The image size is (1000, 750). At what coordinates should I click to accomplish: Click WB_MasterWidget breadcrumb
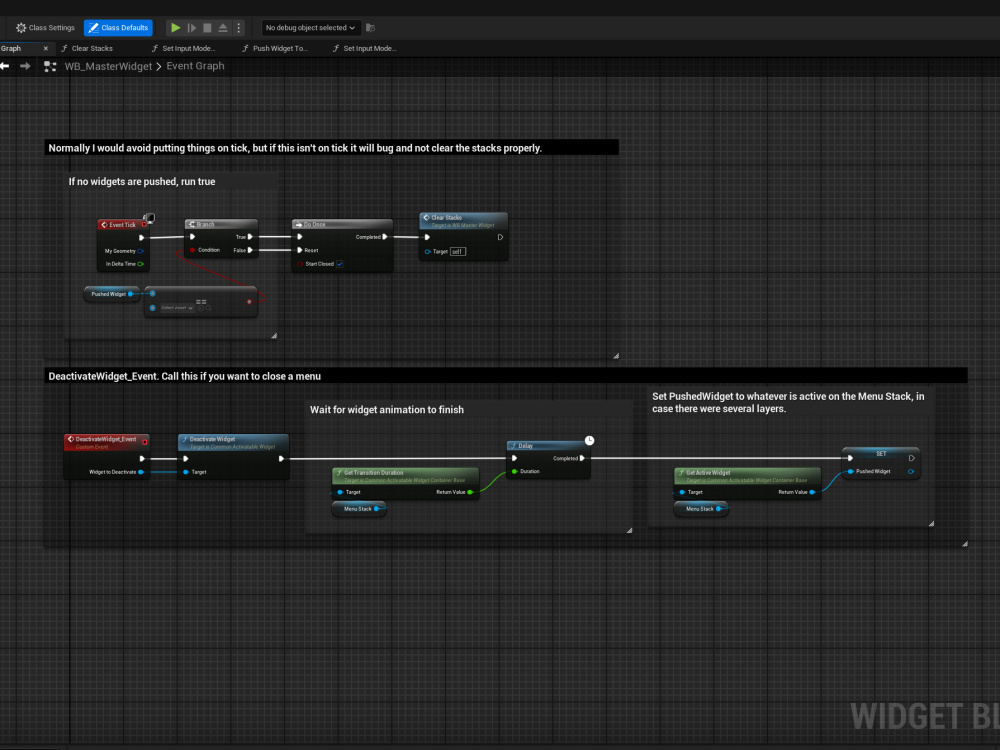point(108,66)
